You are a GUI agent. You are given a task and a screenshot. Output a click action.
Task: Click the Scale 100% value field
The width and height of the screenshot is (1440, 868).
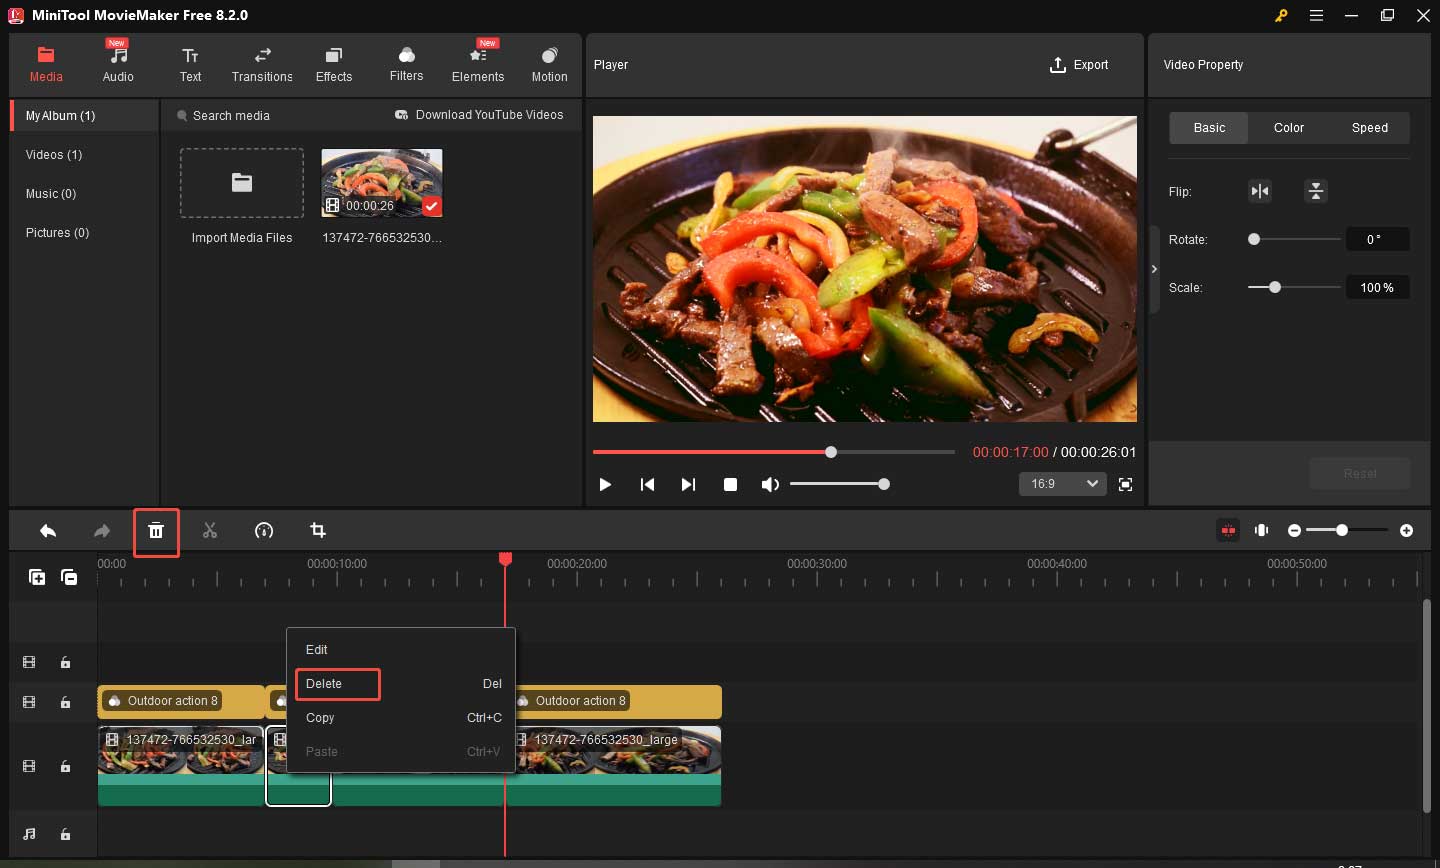[x=1377, y=287]
